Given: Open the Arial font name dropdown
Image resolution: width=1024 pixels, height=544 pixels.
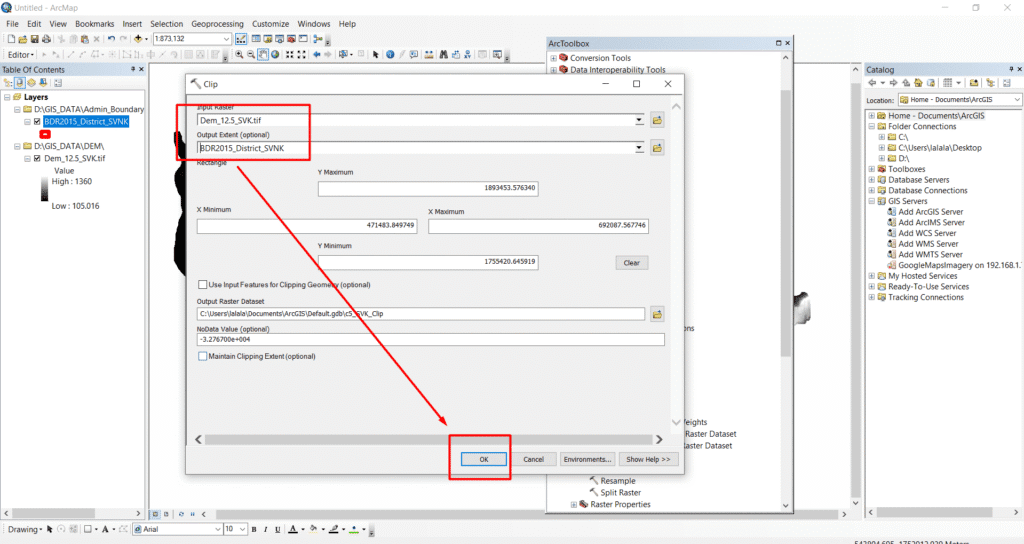Looking at the screenshot, I should pyautogui.click(x=217, y=529).
